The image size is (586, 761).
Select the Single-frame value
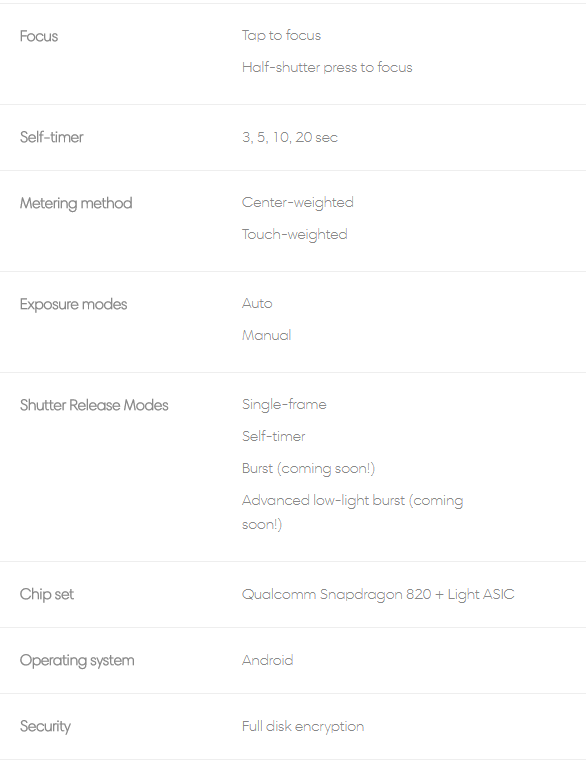pos(285,405)
